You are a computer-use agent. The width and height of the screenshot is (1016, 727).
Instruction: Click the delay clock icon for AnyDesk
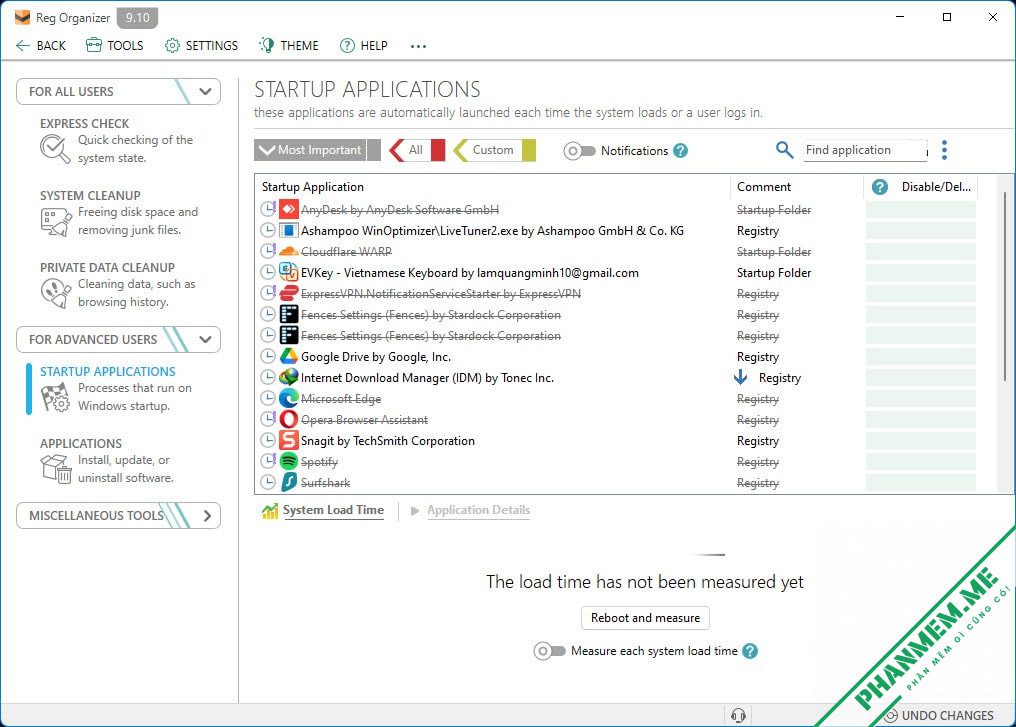pyautogui.click(x=268, y=209)
